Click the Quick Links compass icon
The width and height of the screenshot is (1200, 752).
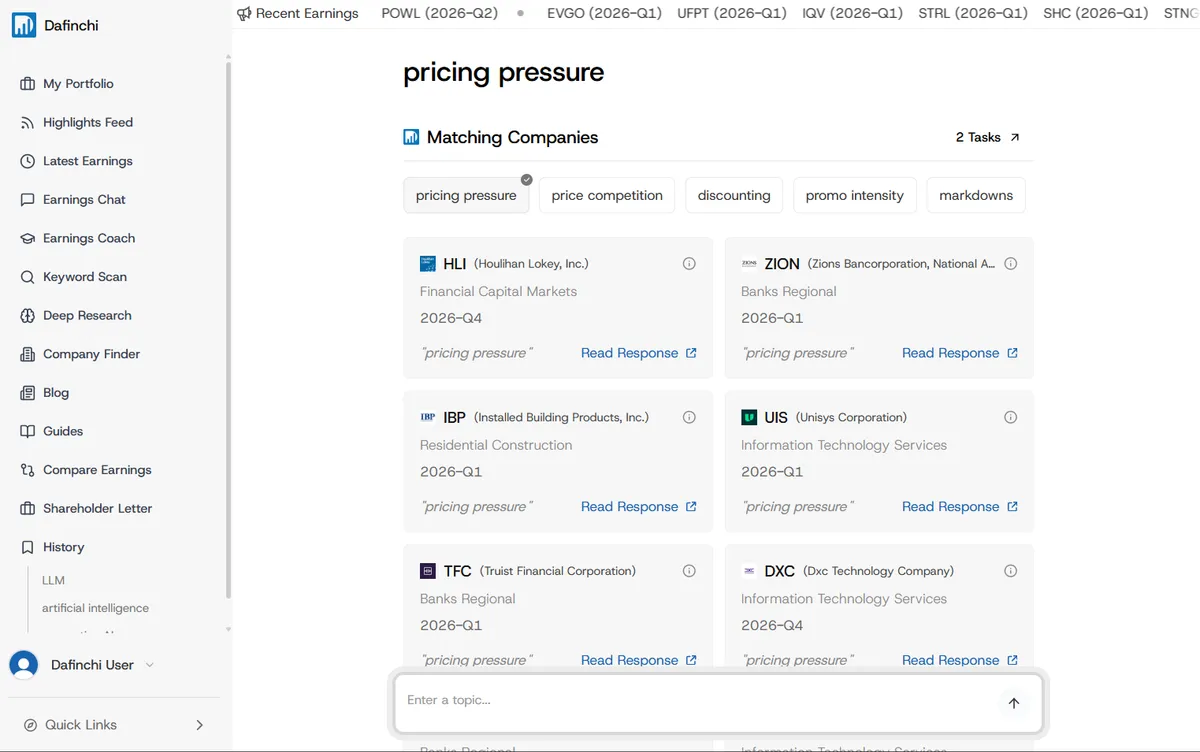point(30,725)
